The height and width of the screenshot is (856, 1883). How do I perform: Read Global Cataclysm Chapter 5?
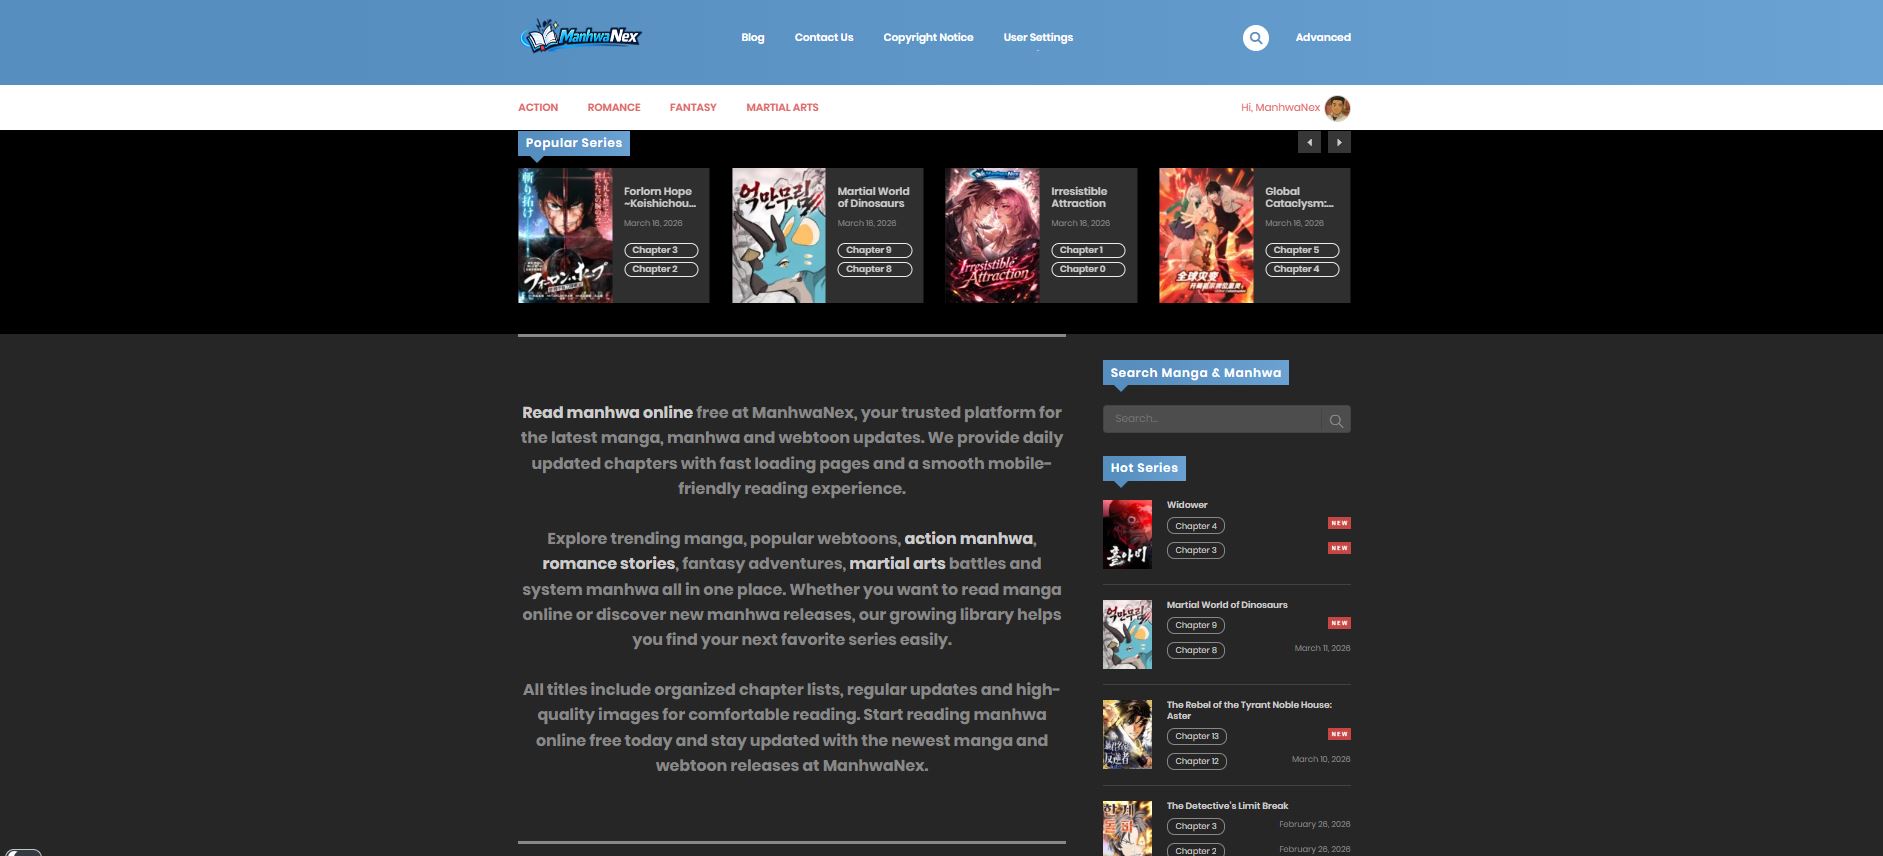(x=1302, y=250)
